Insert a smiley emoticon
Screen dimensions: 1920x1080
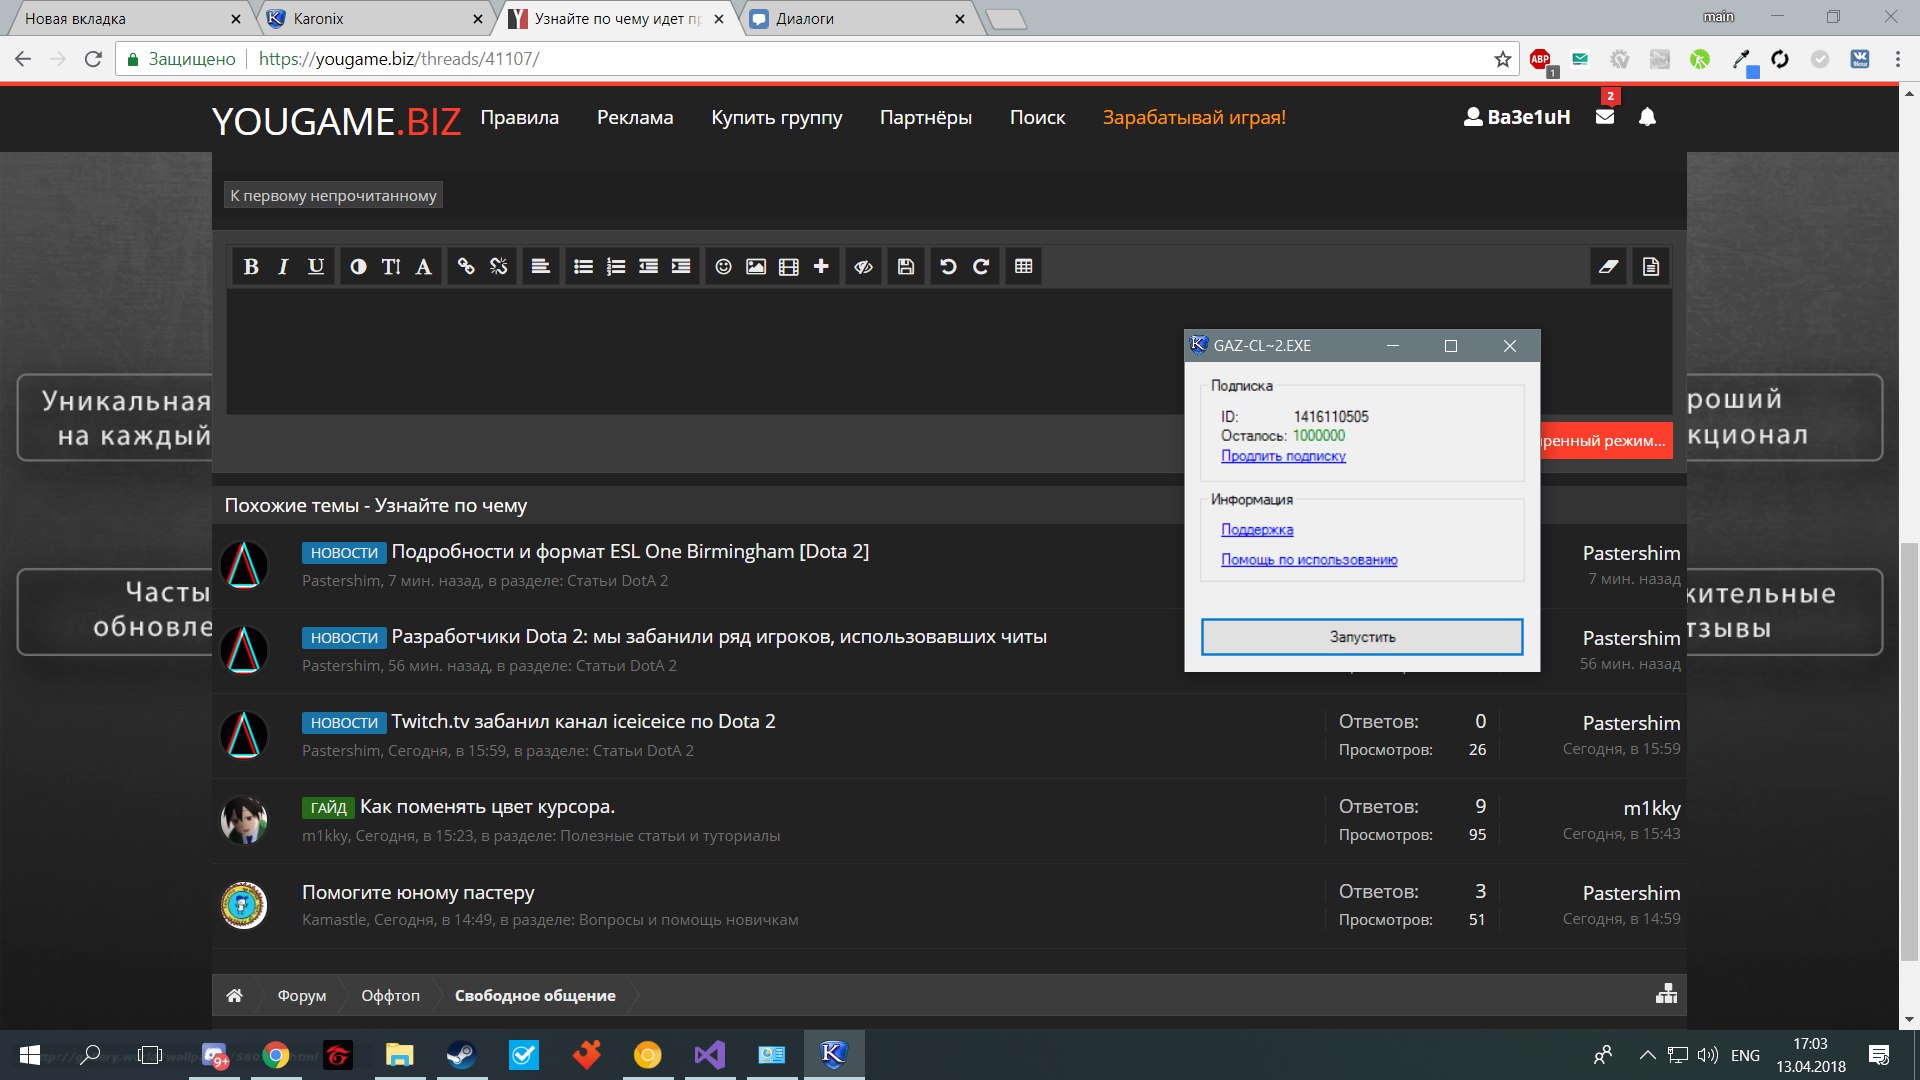point(723,266)
